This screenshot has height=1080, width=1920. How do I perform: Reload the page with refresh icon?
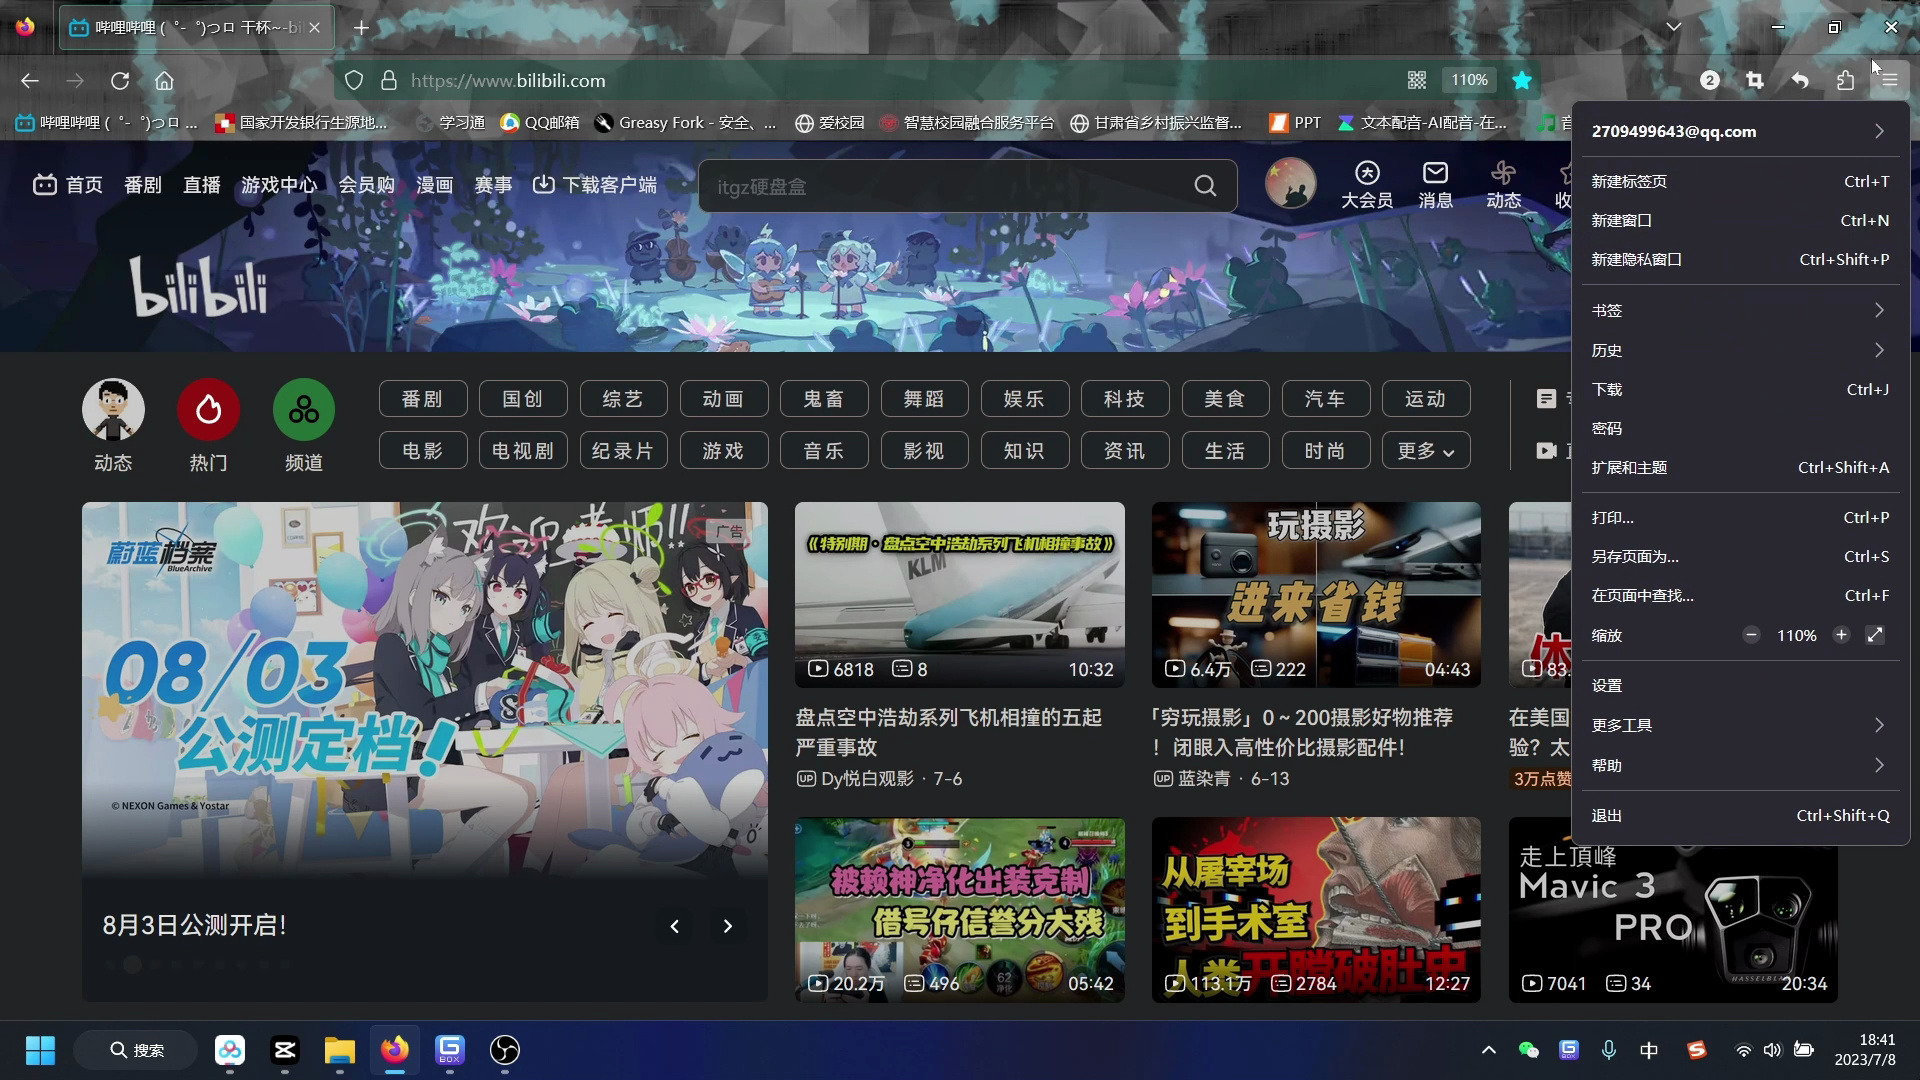(120, 81)
